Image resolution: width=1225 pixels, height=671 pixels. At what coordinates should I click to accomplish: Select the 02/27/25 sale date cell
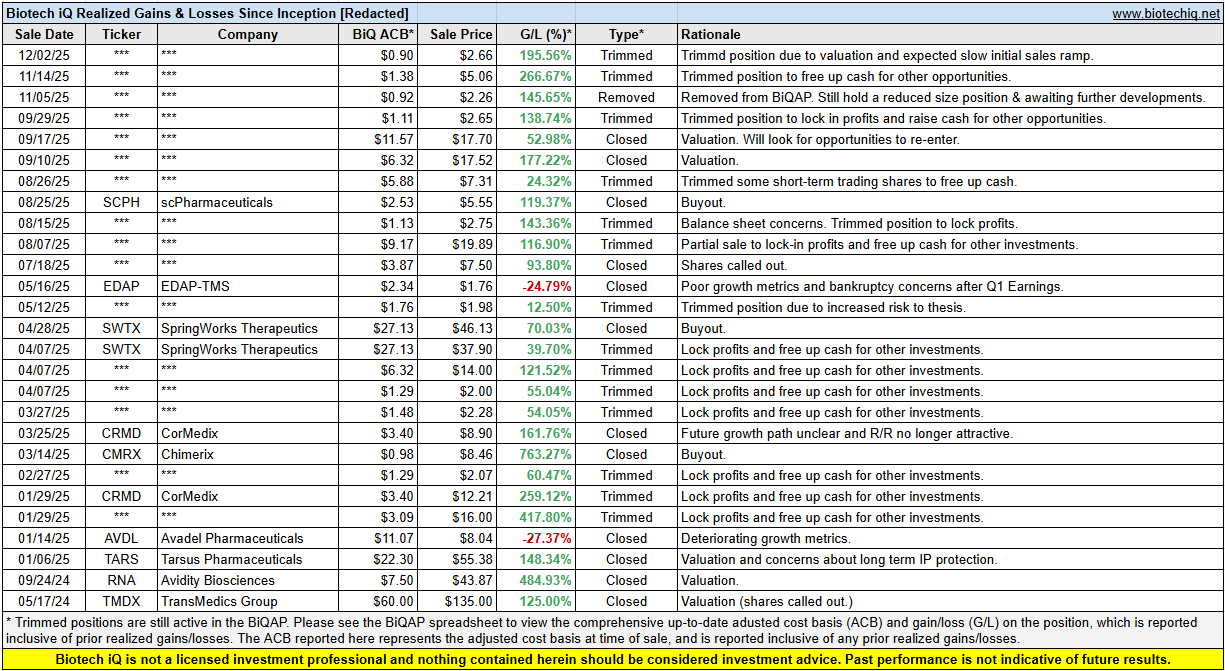point(44,475)
